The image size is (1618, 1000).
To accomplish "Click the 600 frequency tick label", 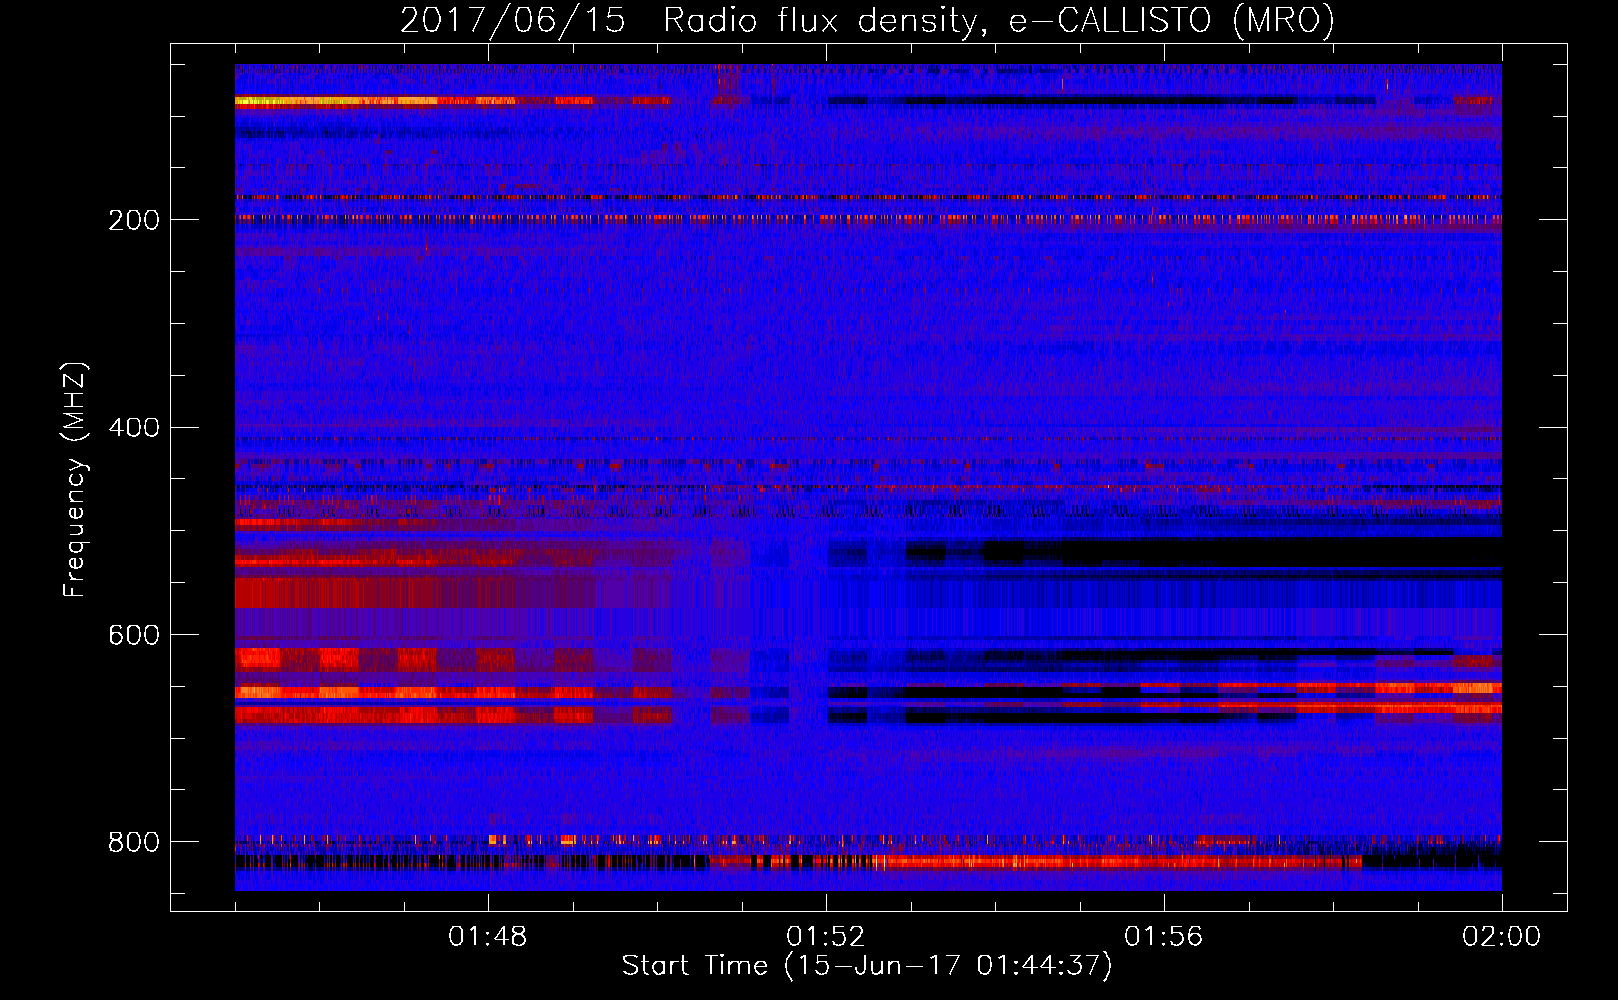I will point(134,636).
